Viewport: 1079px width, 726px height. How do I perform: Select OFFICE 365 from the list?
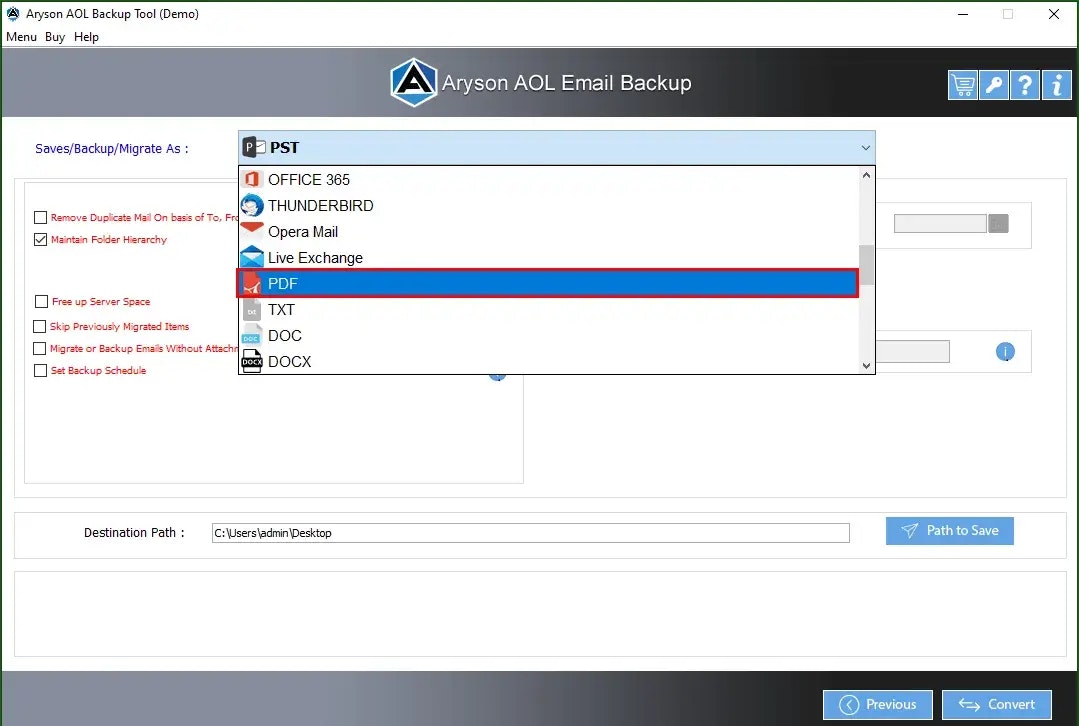coord(548,180)
